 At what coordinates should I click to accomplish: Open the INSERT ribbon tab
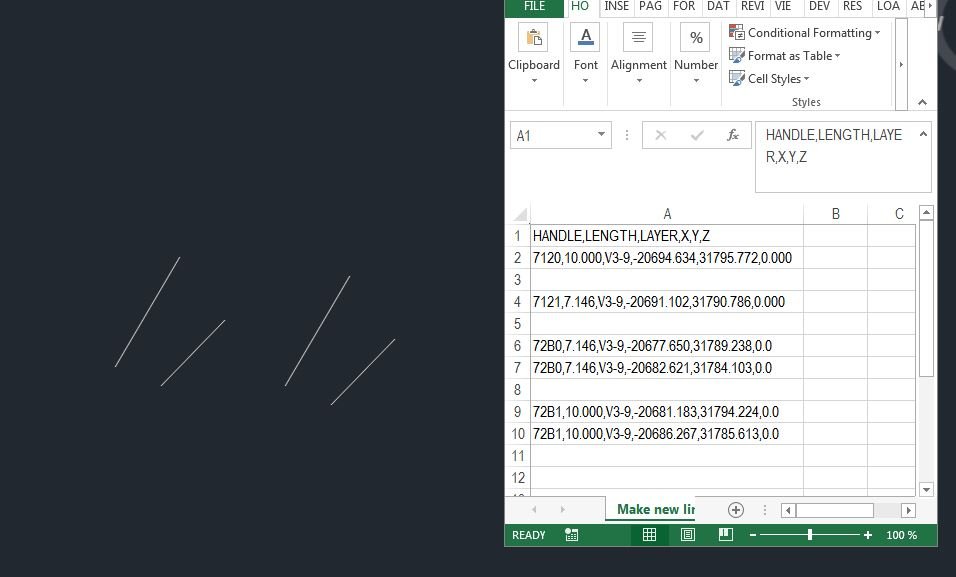tap(616, 7)
